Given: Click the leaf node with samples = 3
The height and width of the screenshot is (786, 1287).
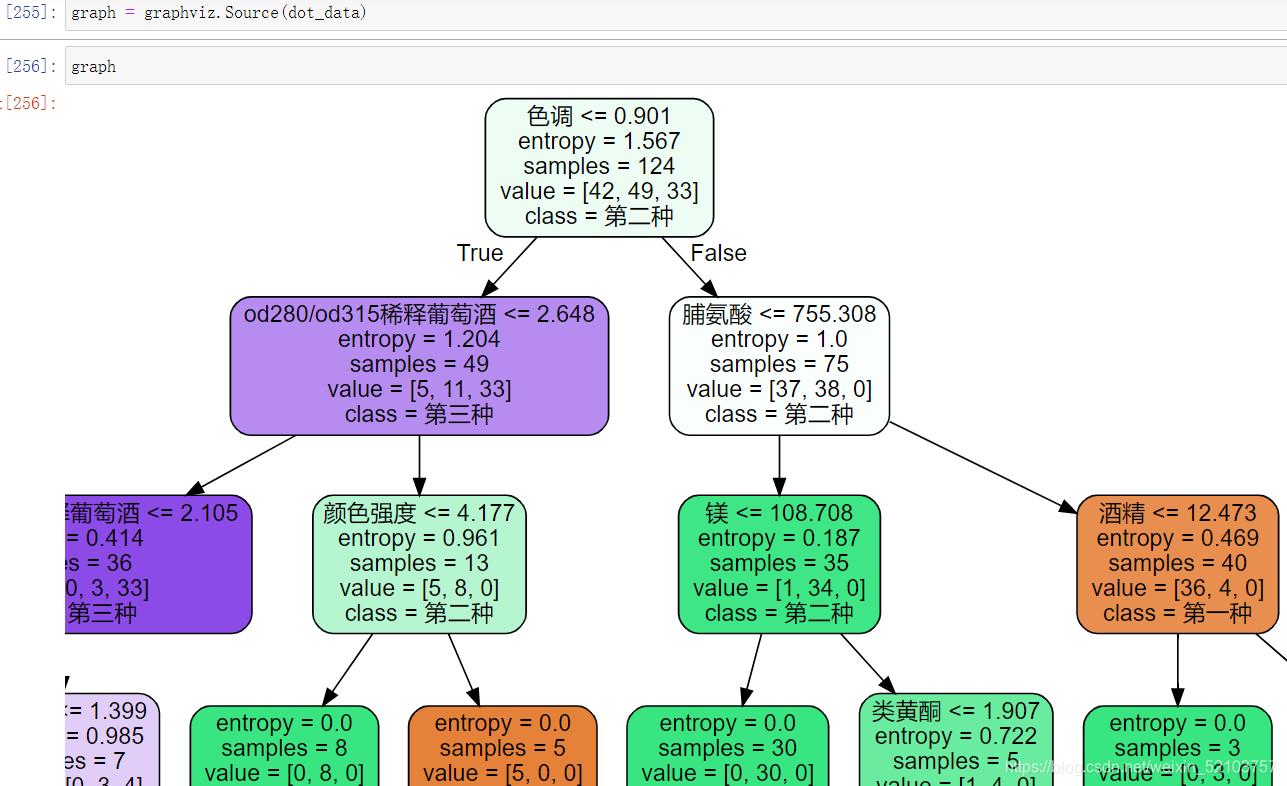Looking at the screenshot, I should pos(1177,746).
